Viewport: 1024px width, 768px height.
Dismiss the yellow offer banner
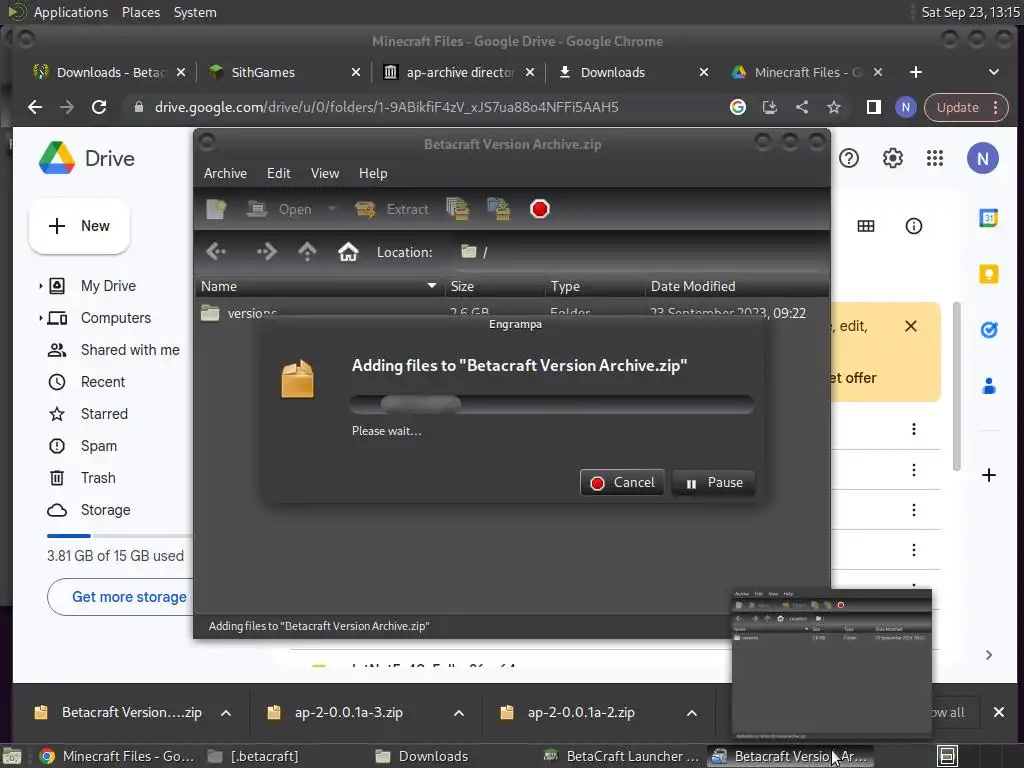tap(910, 326)
